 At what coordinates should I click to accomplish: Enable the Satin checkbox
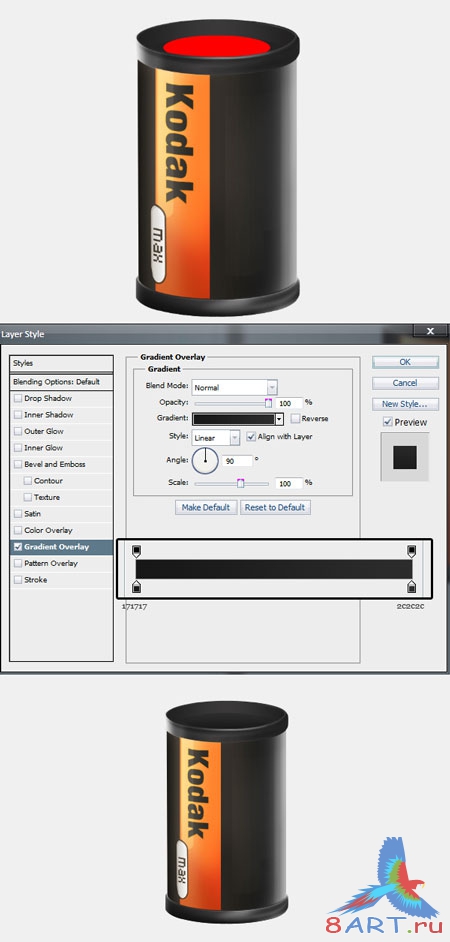[x=17, y=514]
